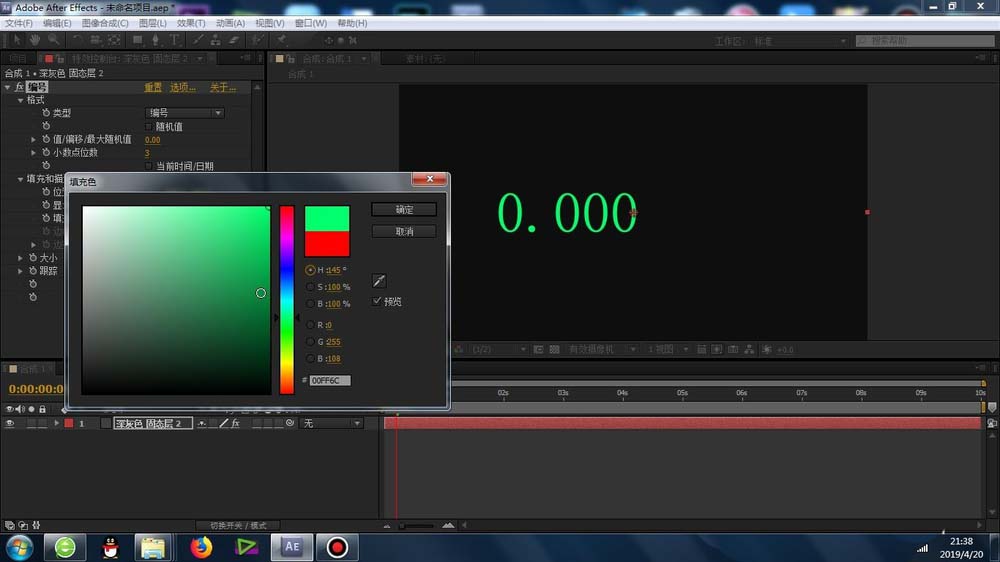This screenshot has height=562, width=1000.
Task: Select the Zoom tool in the toolbar
Action: click(54, 40)
